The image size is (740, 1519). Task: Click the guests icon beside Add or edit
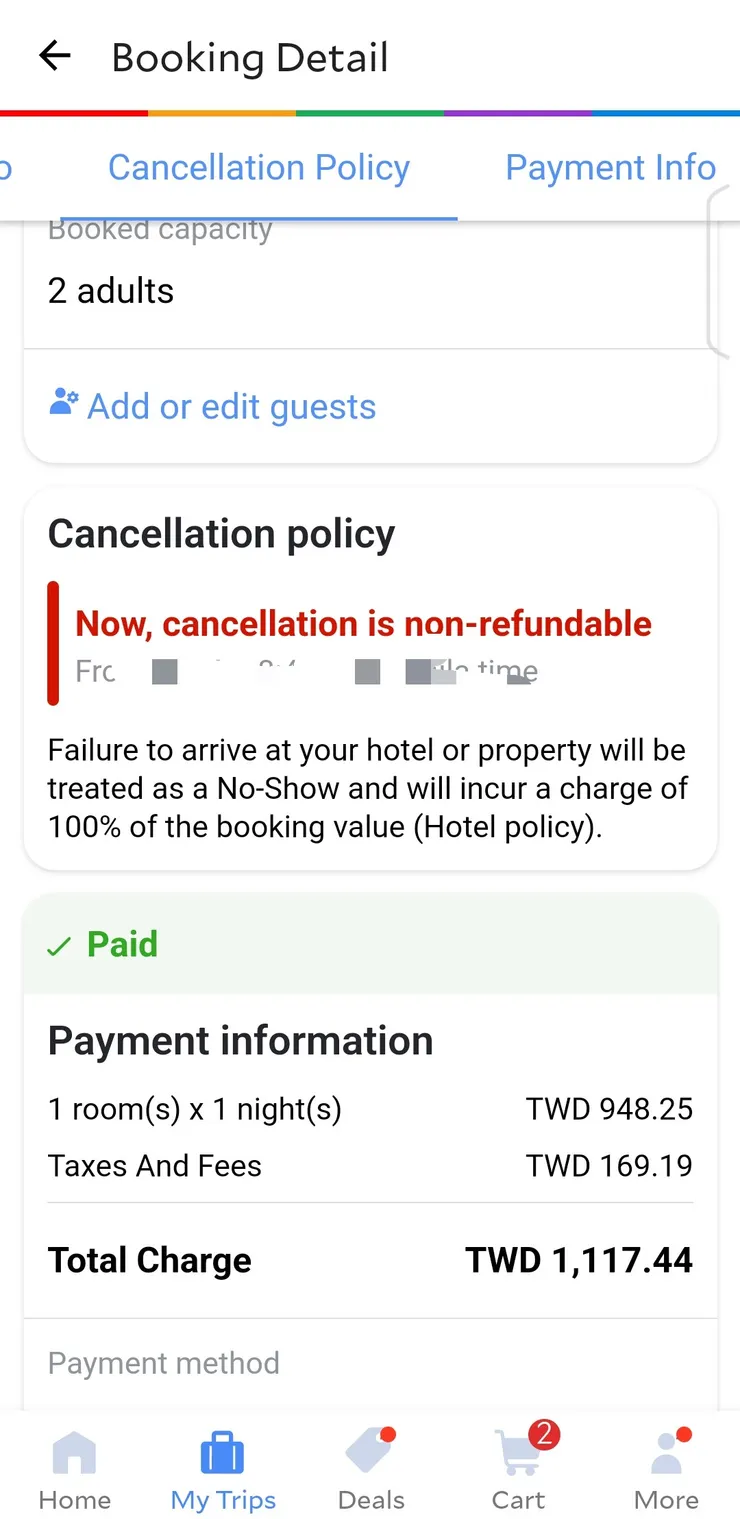click(x=63, y=403)
